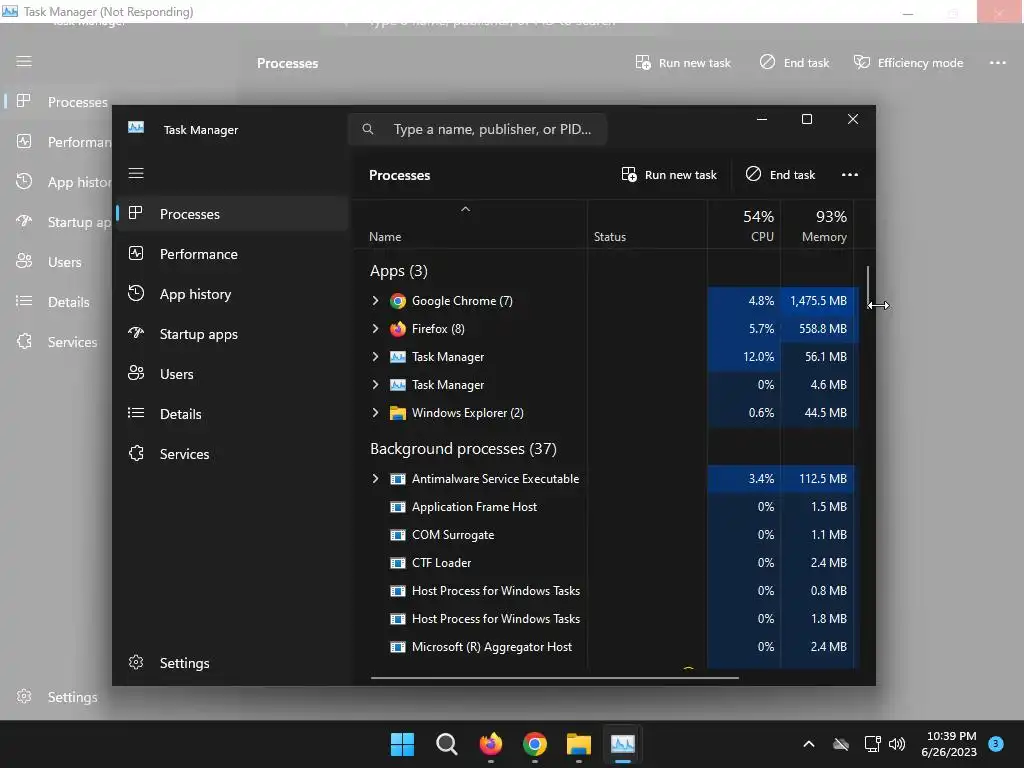This screenshot has height=768, width=1024.
Task: Click the Apps (3) group heading
Action: coord(398,270)
